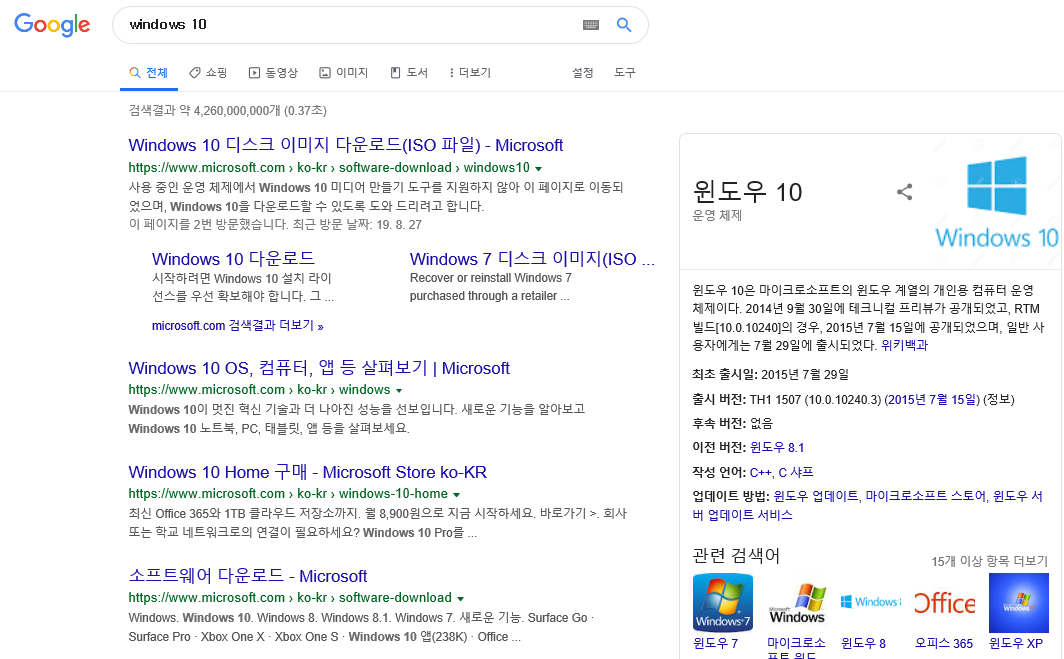Open Windows 10 디스크 이미지 다운로드 result
The height and width of the screenshot is (659, 1064).
coord(345,145)
